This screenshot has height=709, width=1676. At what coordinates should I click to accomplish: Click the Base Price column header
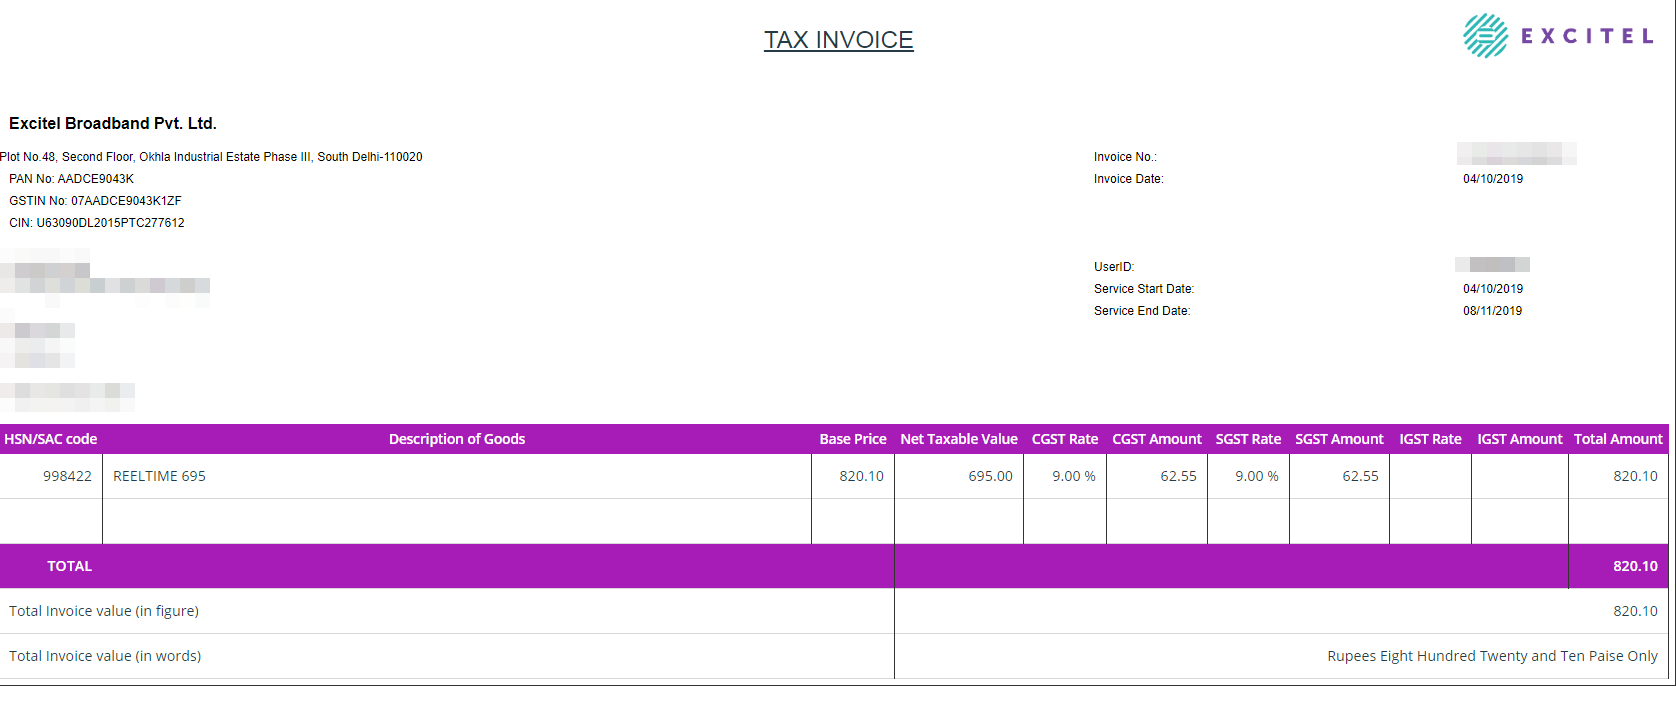coord(853,439)
